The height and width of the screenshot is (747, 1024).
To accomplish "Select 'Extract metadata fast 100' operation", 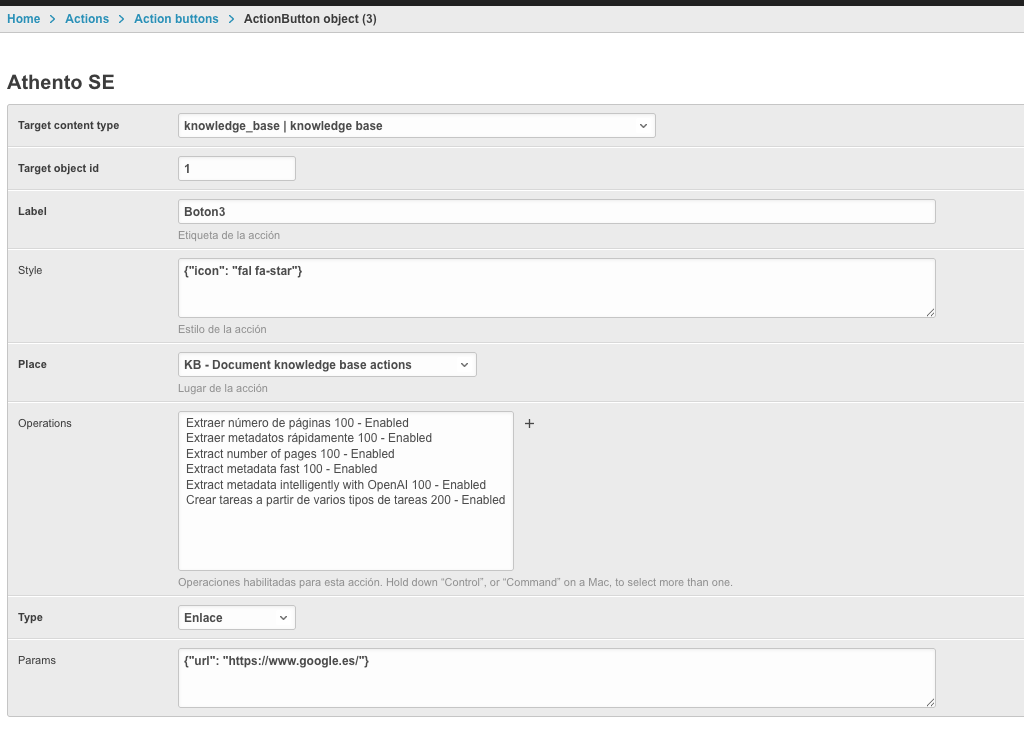I will coord(281,469).
